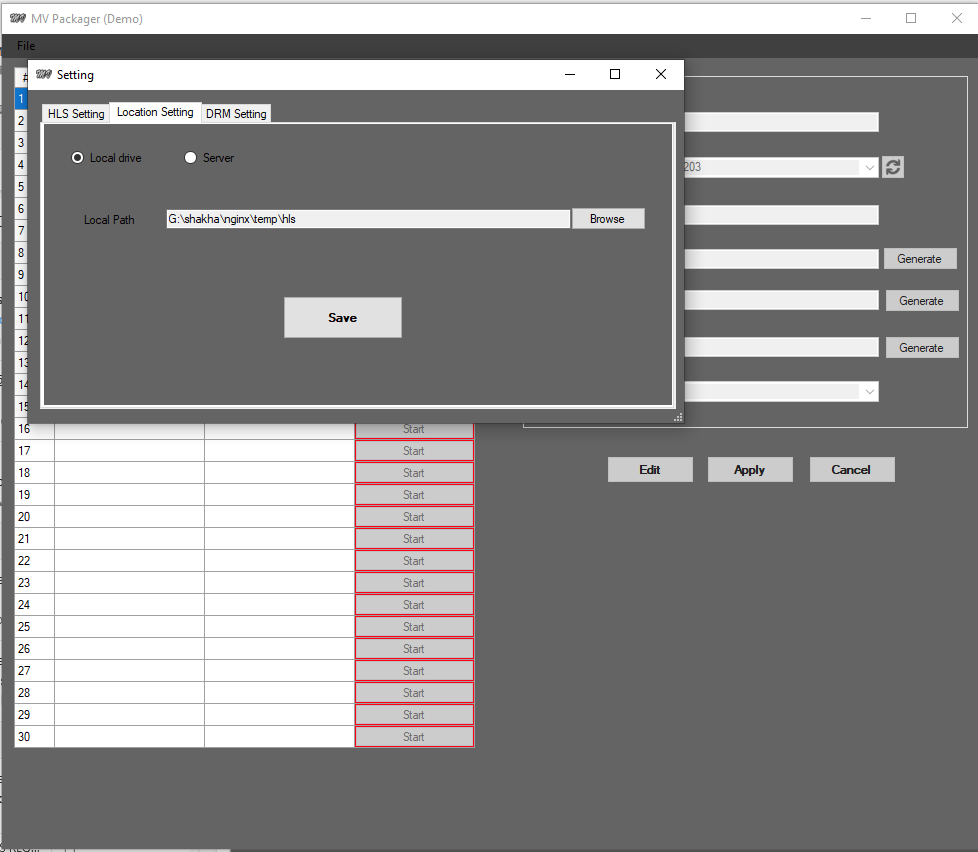The width and height of the screenshot is (978, 852).
Task: Select the Local drive radio option
Action: (x=78, y=158)
